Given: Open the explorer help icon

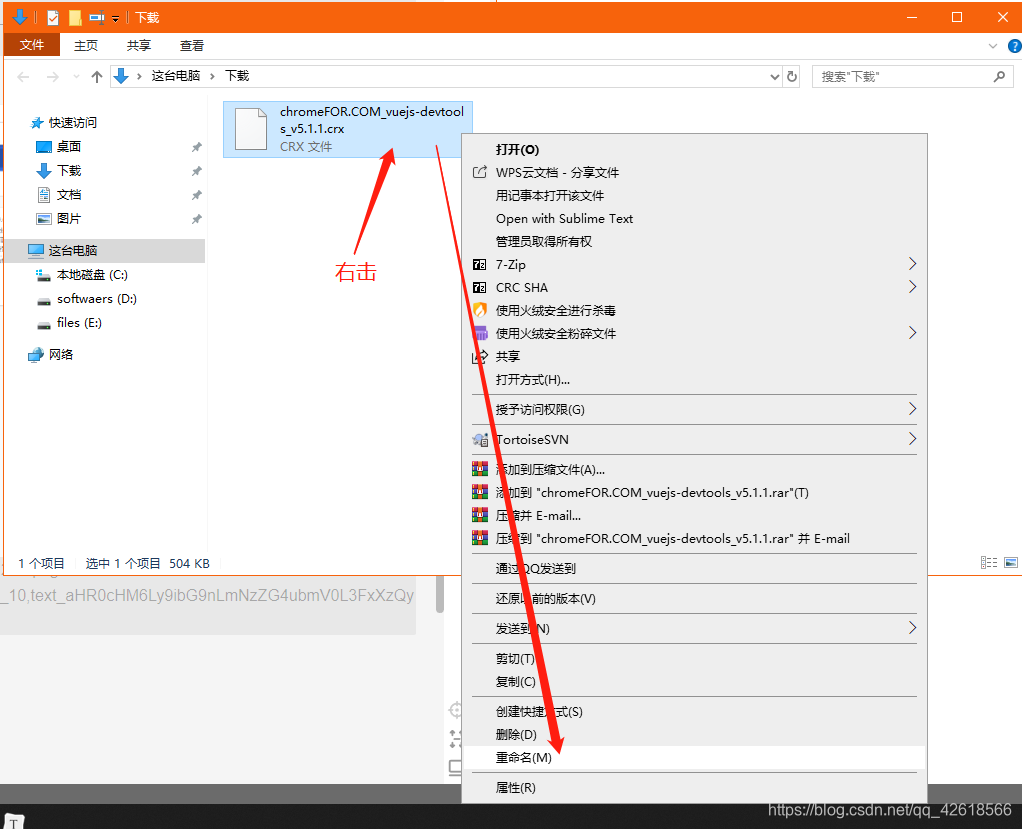Looking at the screenshot, I should click(1015, 46).
